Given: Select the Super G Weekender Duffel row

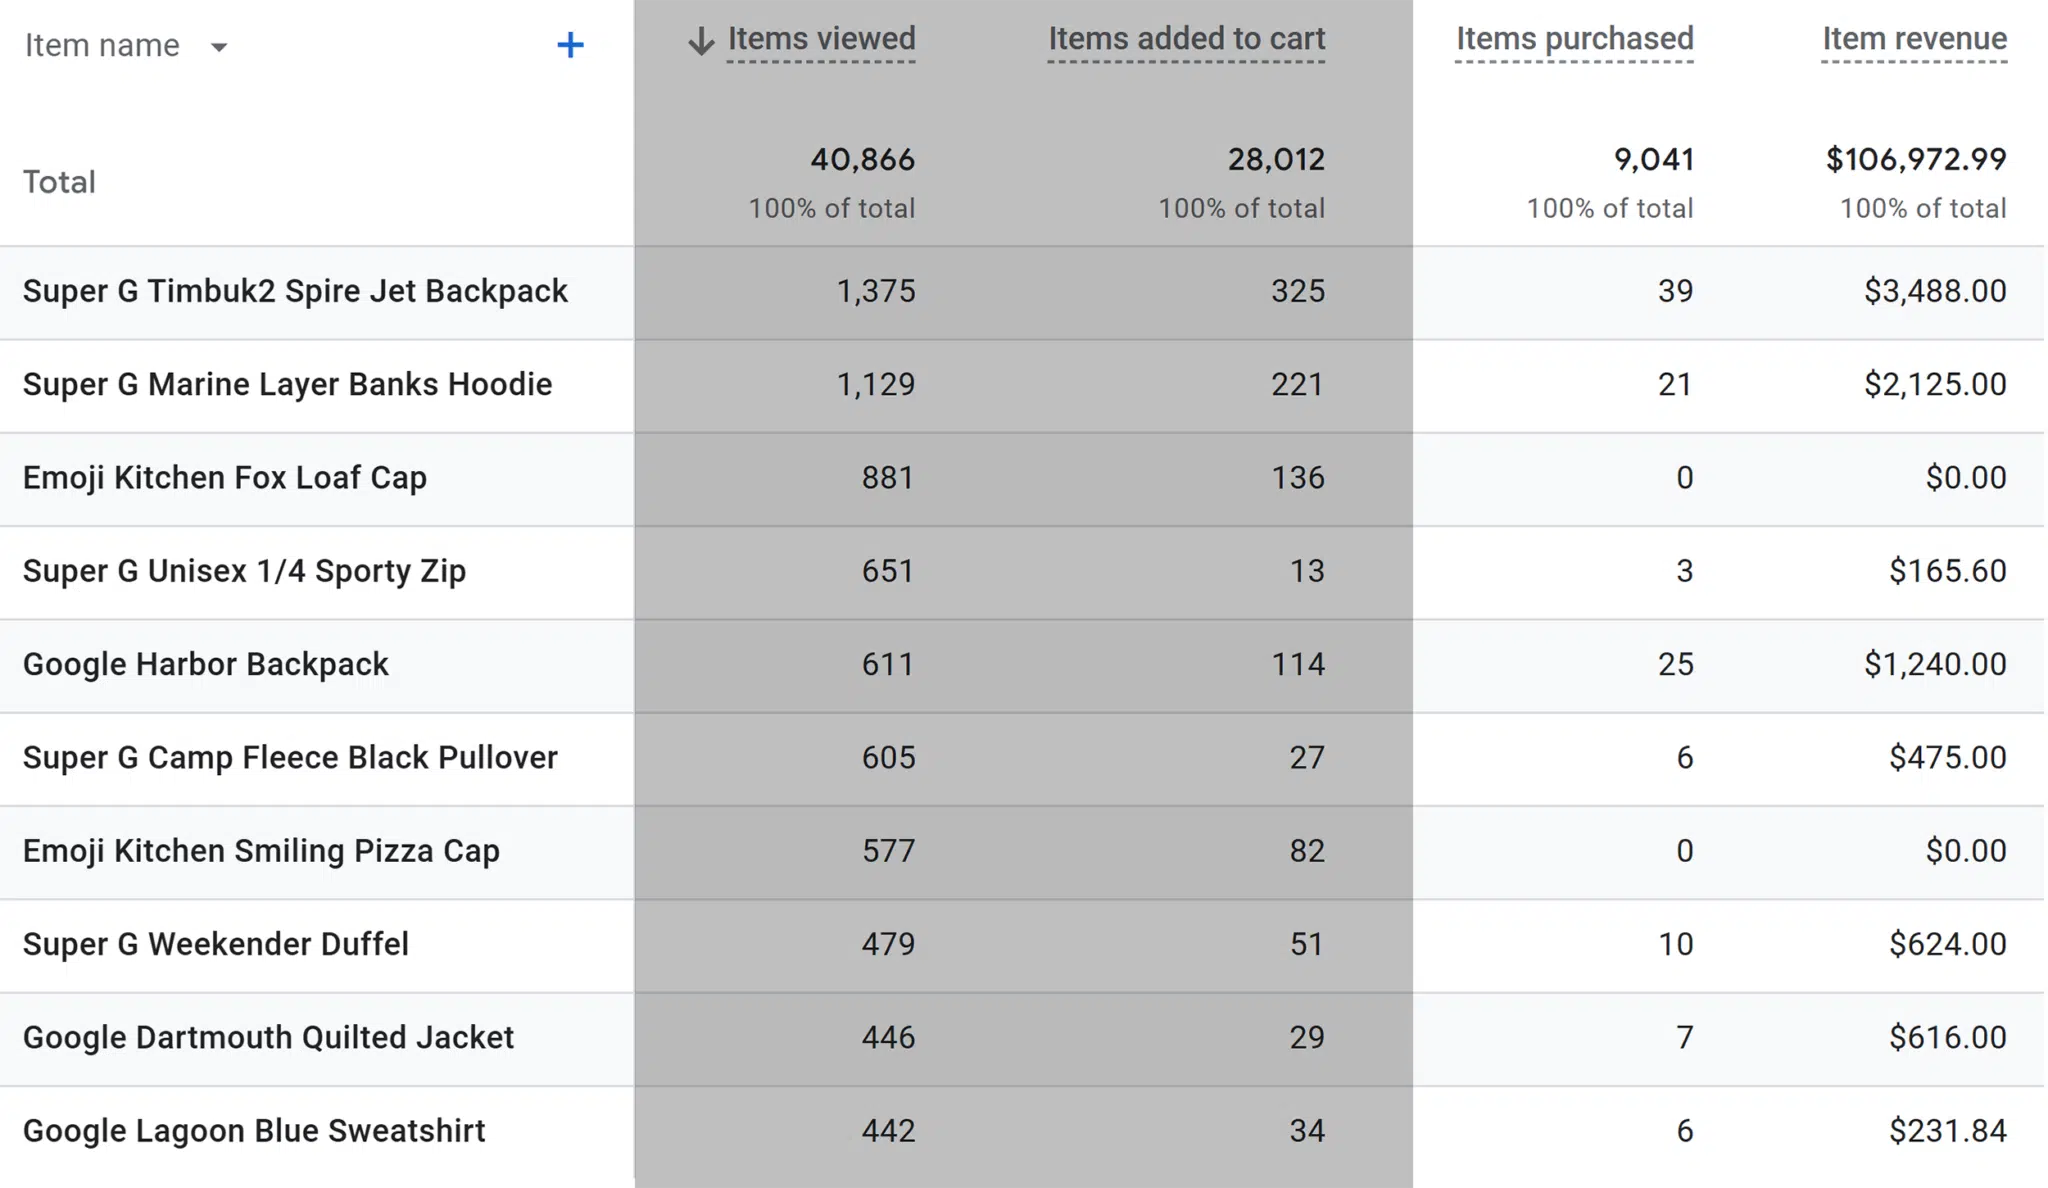Looking at the screenshot, I should coord(215,944).
